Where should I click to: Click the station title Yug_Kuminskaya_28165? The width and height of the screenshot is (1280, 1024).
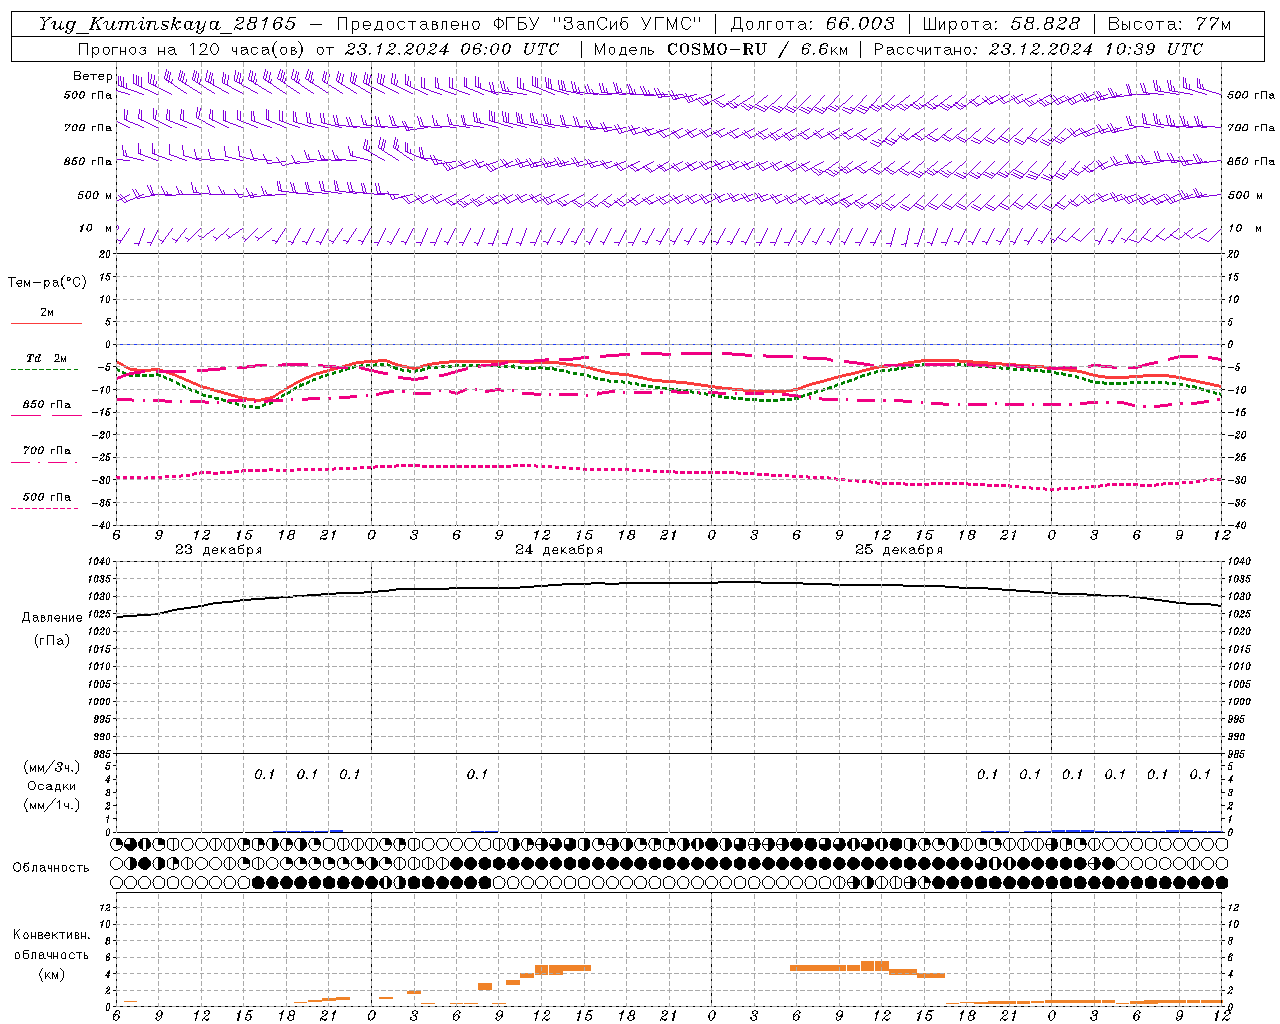pos(167,24)
